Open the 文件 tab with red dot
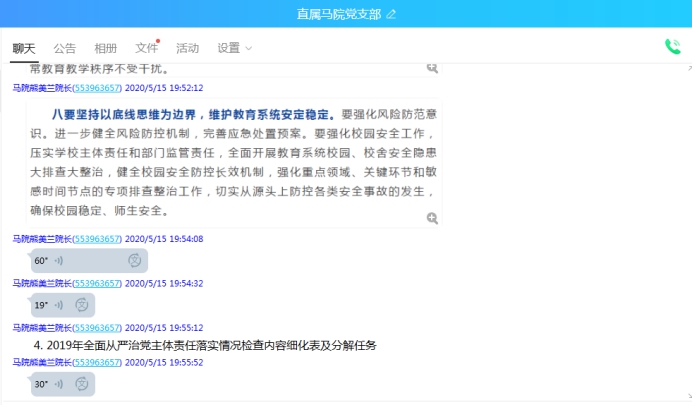The height and width of the screenshot is (405, 692). coord(146,48)
